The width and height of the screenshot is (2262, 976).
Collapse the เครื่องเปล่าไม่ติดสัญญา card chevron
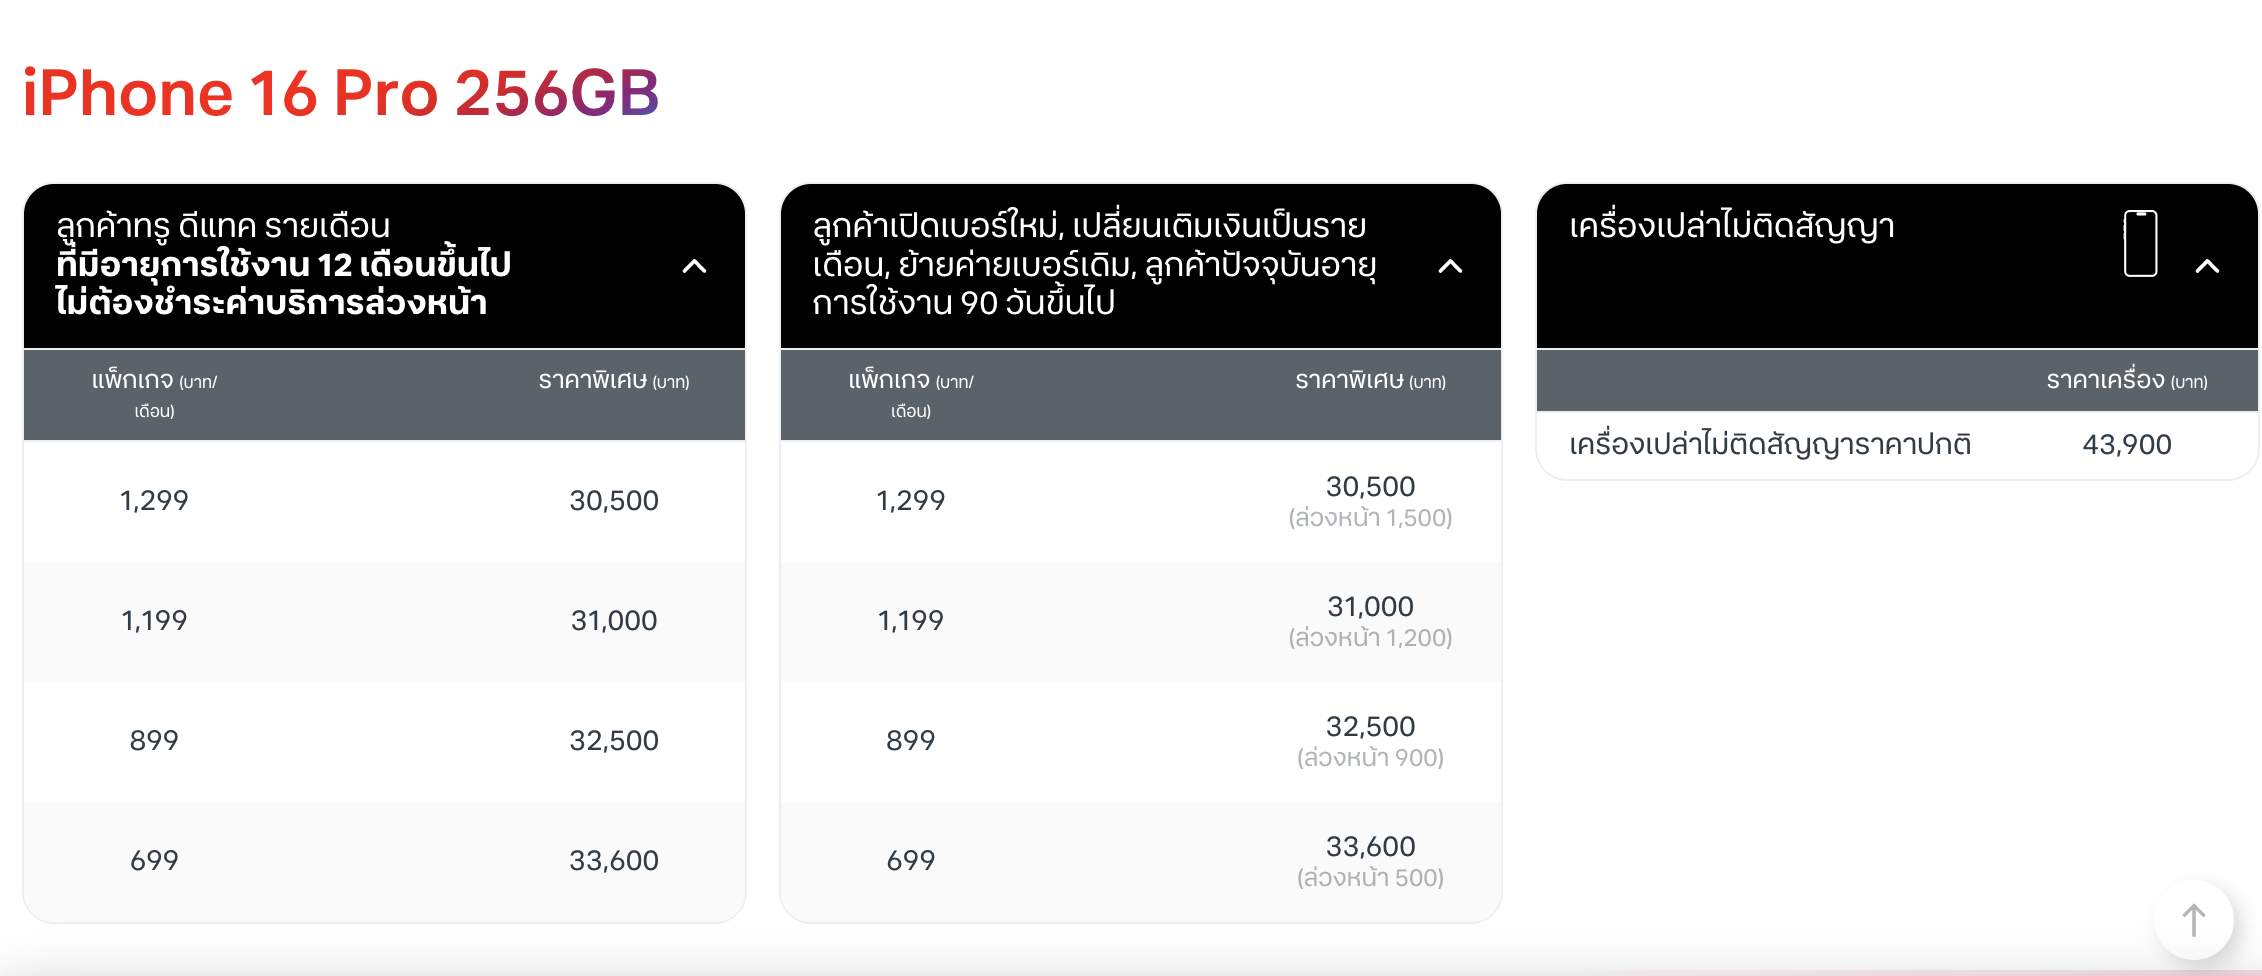[x=2207, y=266]
